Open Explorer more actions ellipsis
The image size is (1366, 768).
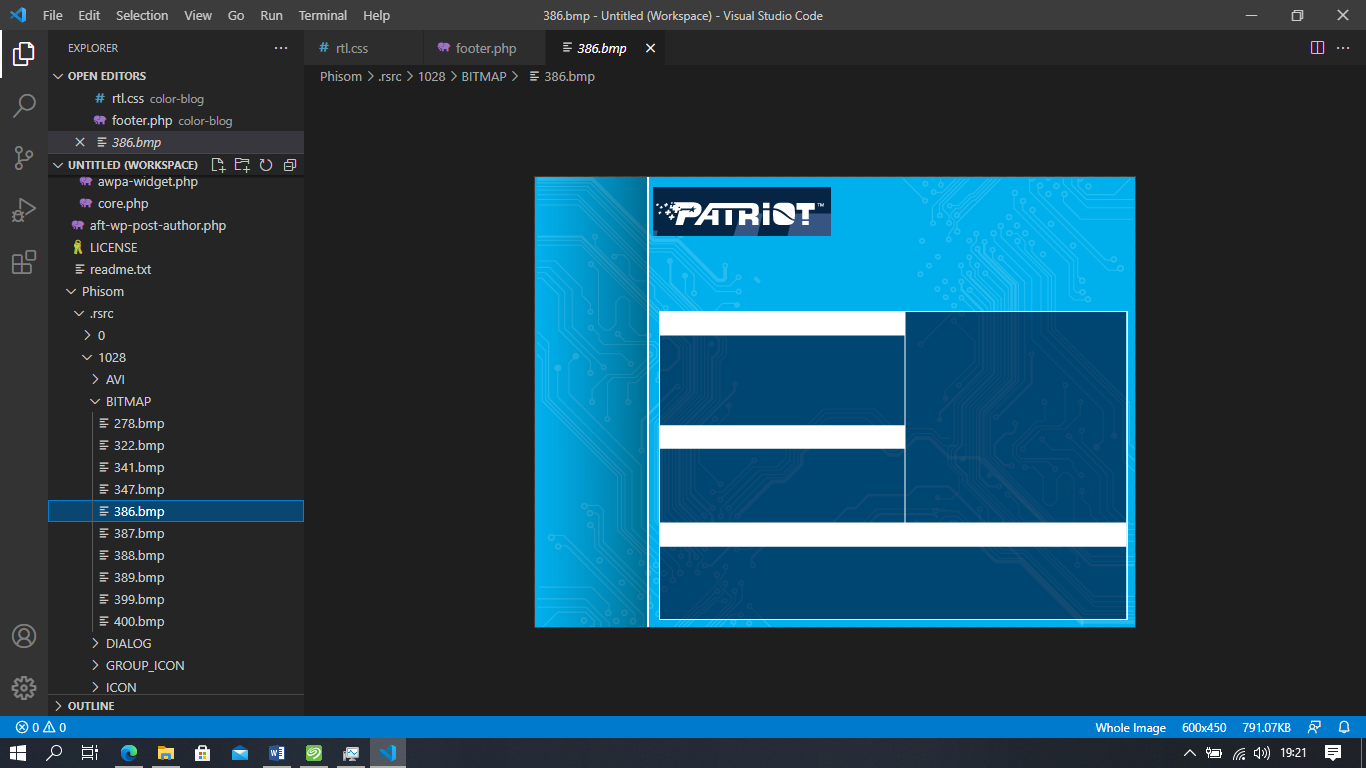click(x=281, y=48)
